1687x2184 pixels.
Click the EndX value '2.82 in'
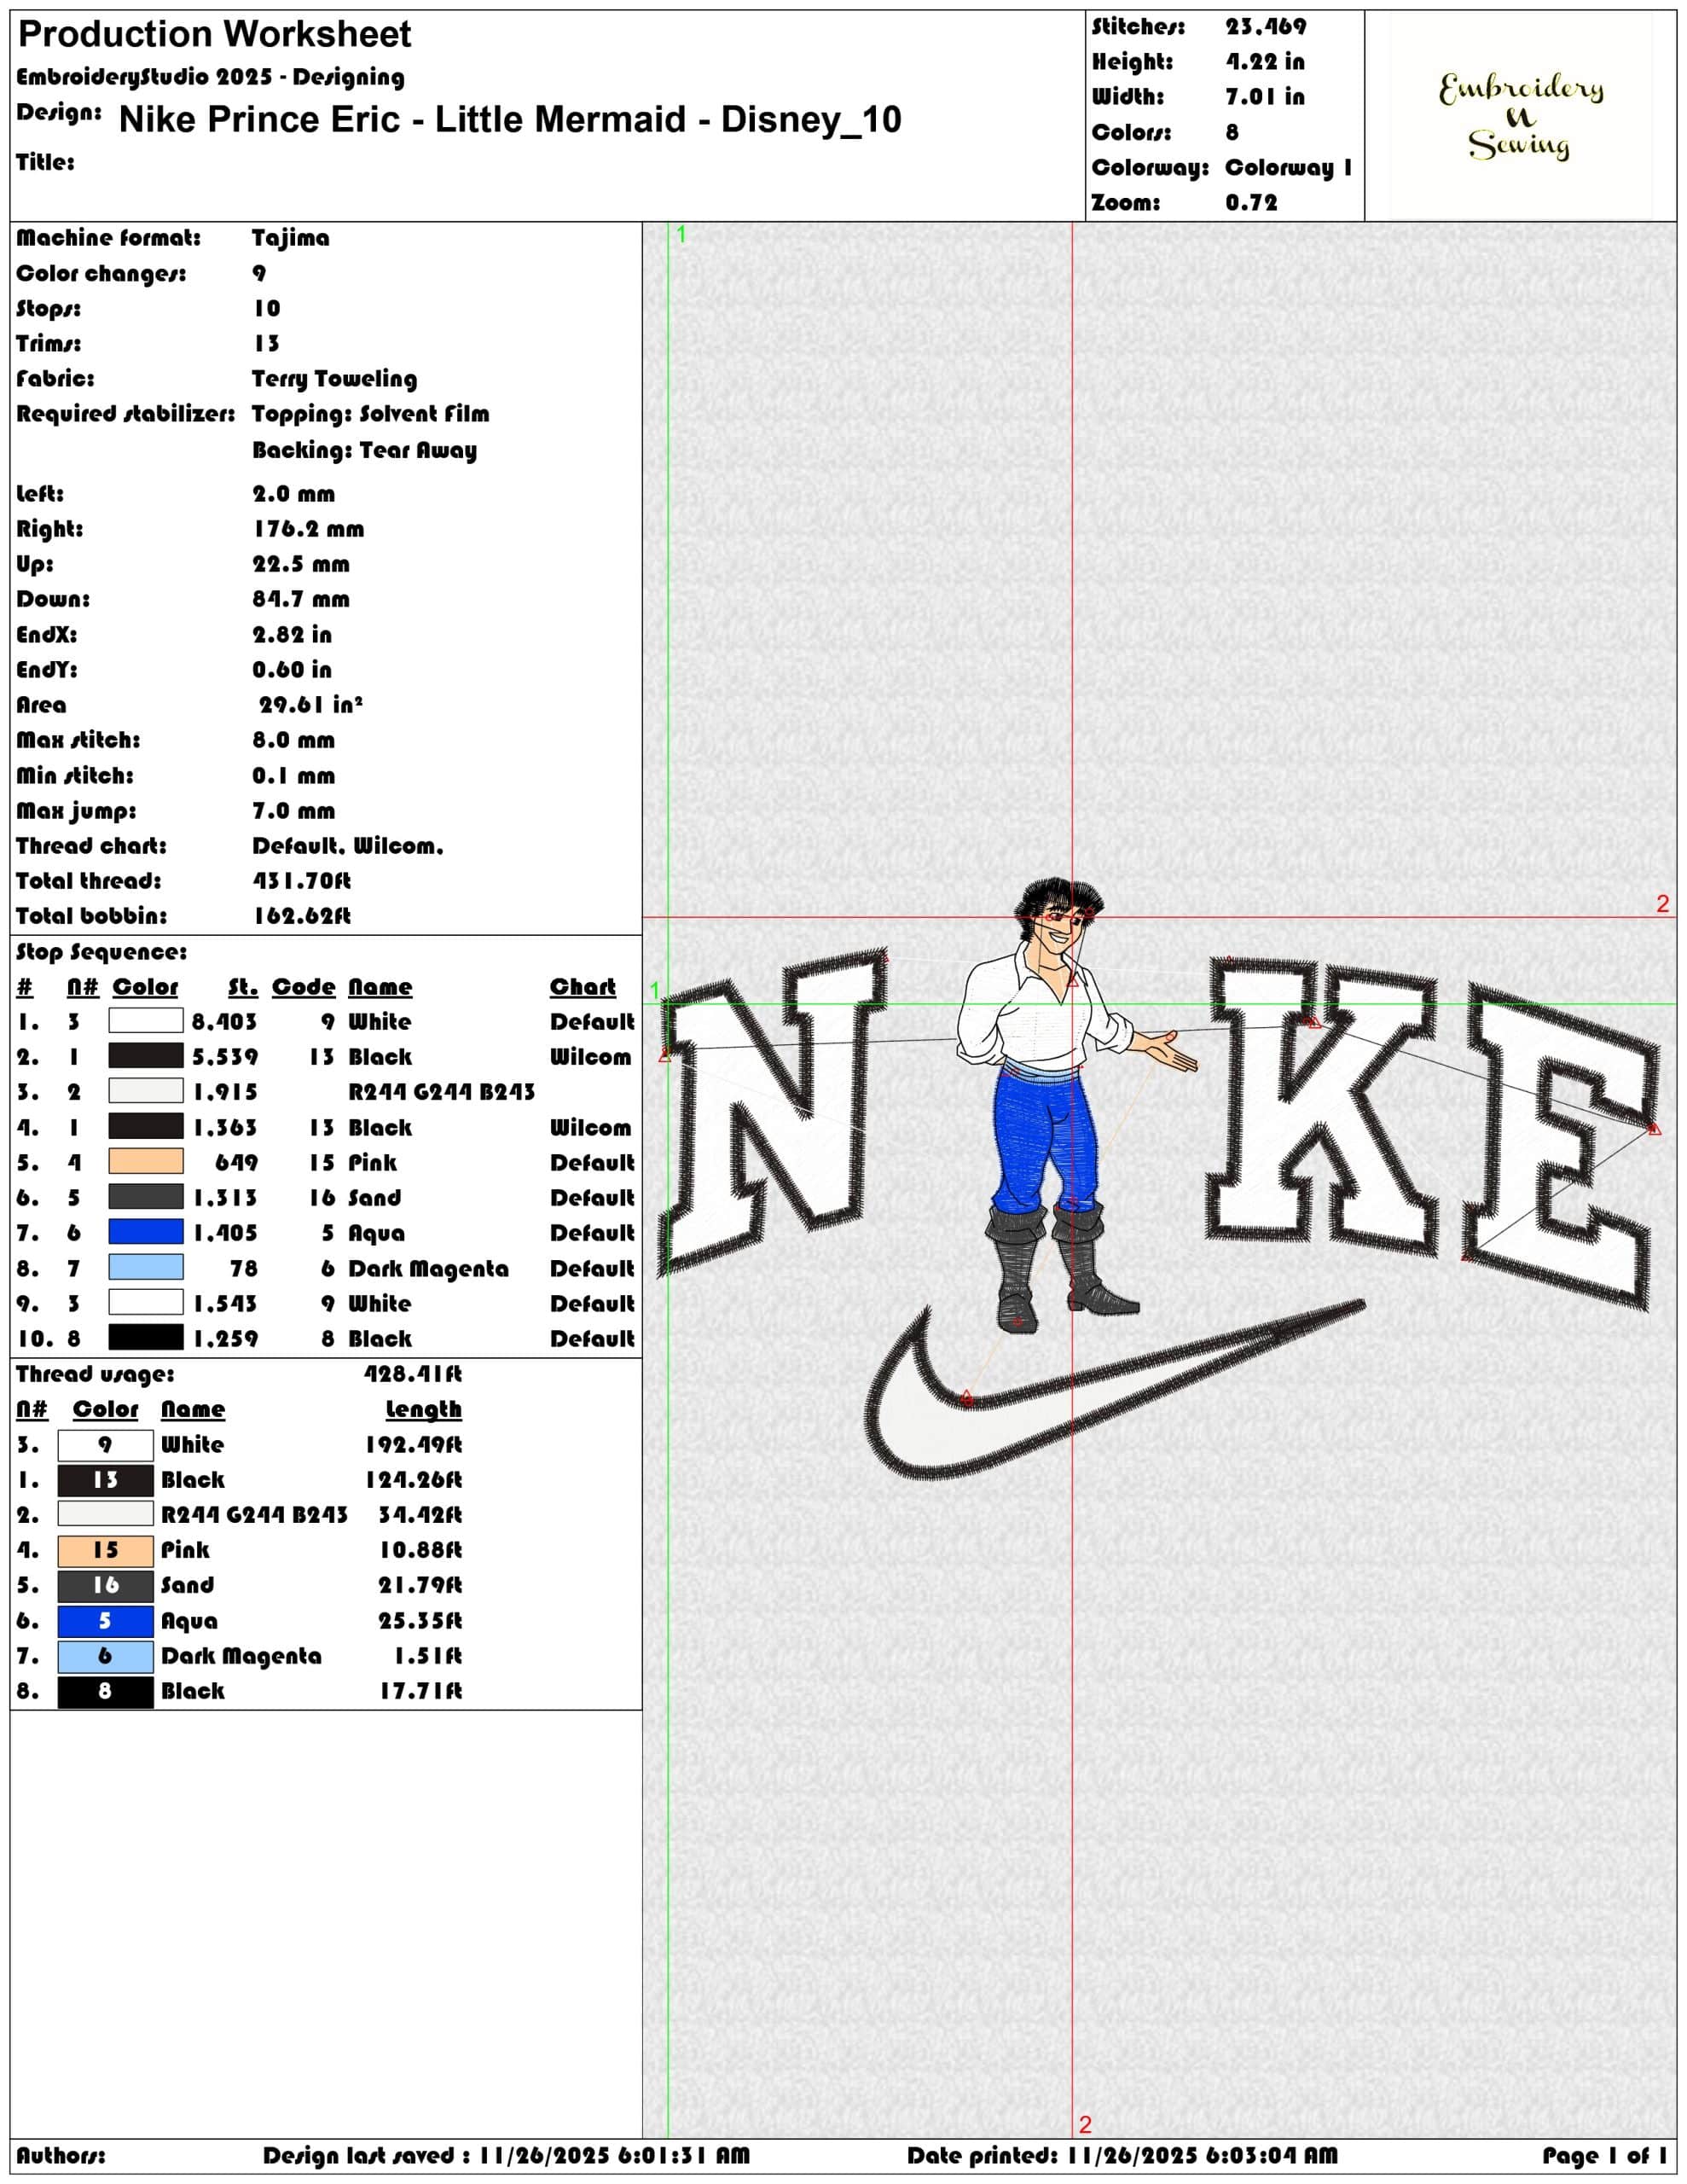[x=292, y=634]
